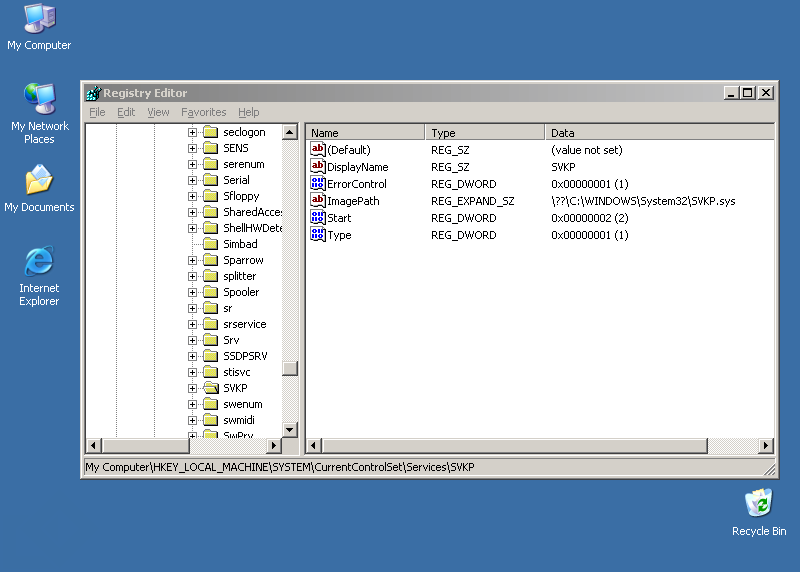Expand the srservice key

192,324
